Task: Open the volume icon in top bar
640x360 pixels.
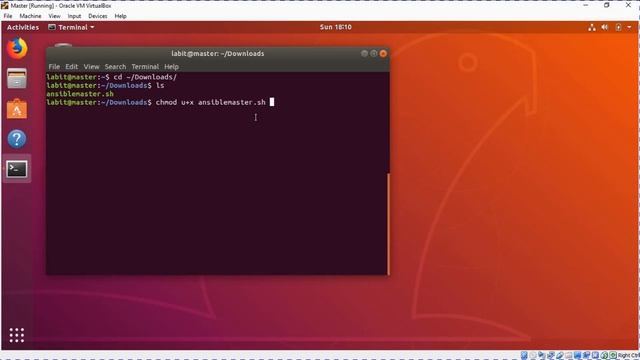Action: coord(604,27)
